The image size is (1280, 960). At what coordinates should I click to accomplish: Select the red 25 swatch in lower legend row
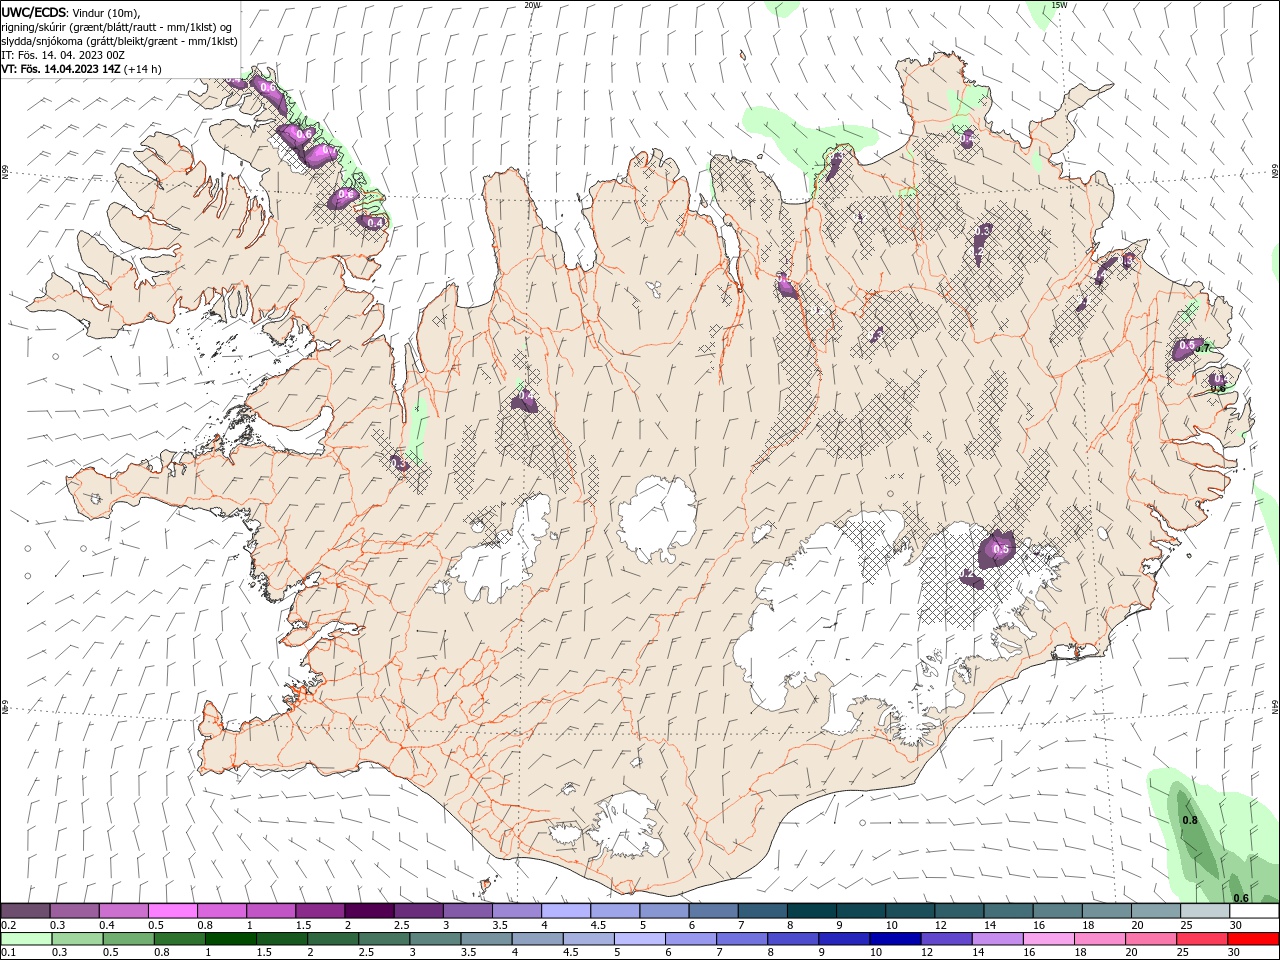[x=1202, y=939]
